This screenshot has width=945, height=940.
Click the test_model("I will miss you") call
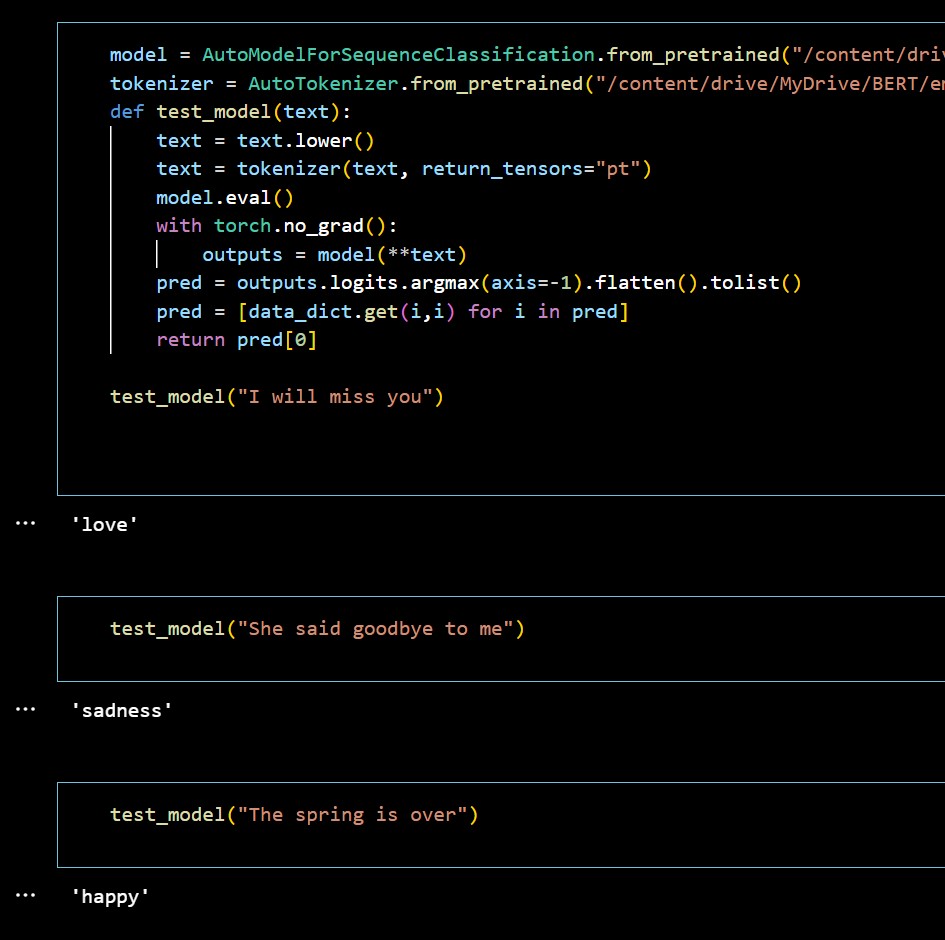click(x=276, y=397)
